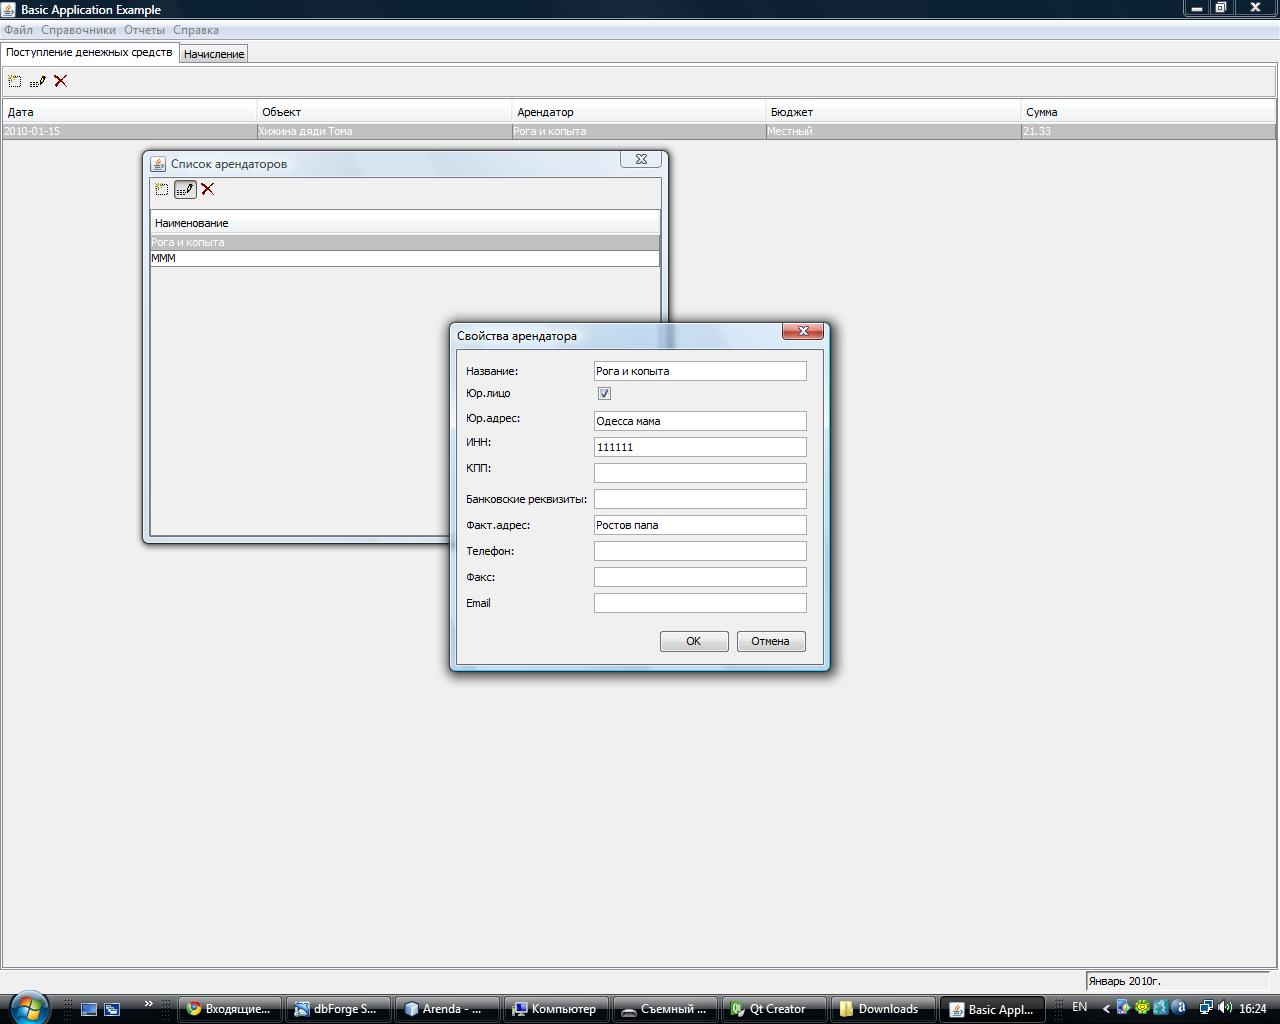Delete tenant with red X in Список арендаторов

pyautogui.click(x=208, y=189)
